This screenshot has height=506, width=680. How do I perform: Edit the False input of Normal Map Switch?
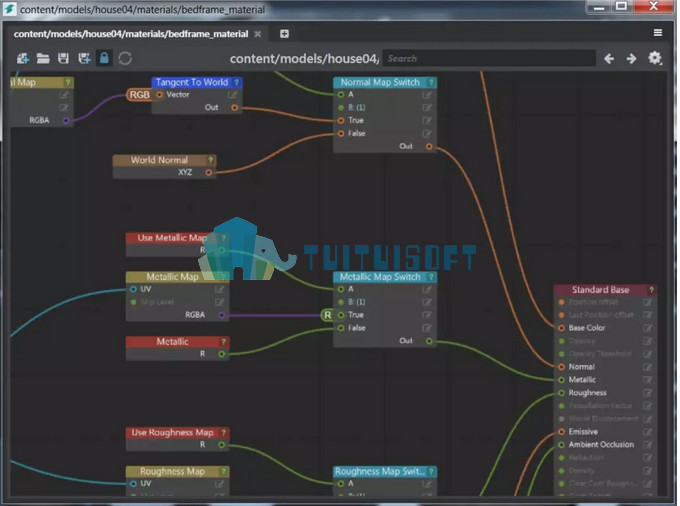click(x=427, y=134)
